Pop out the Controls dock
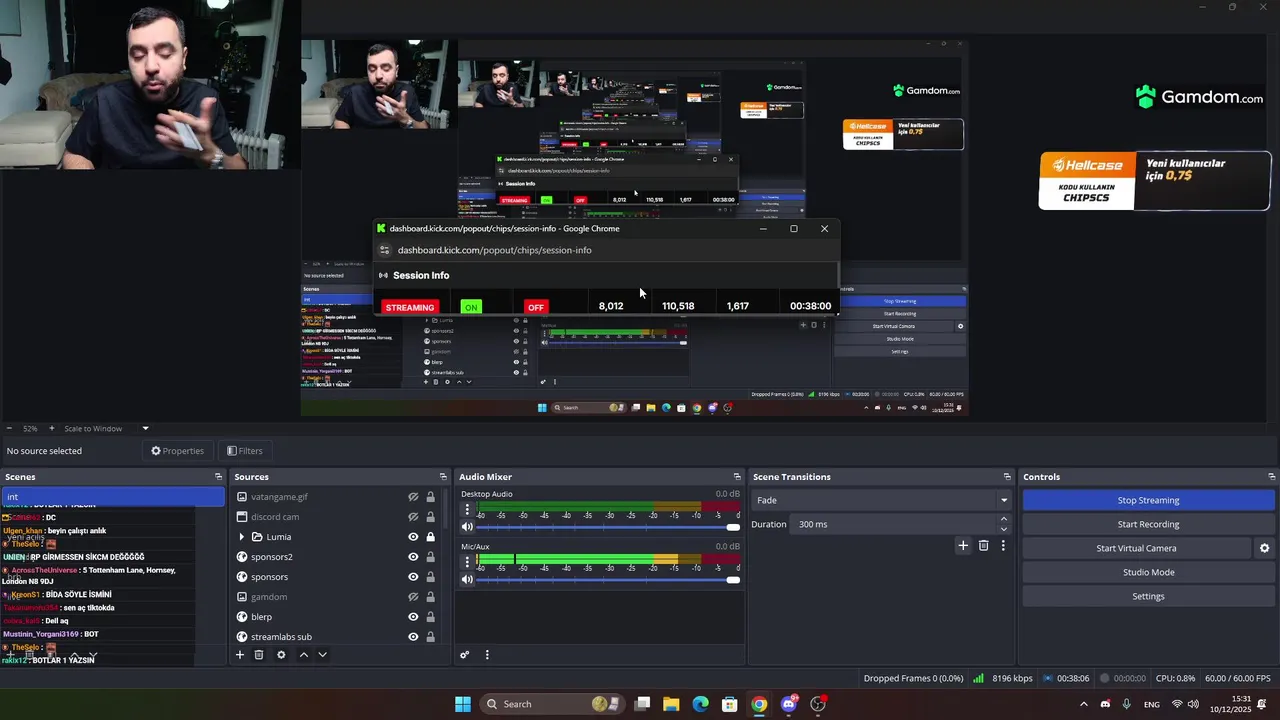 coord(1271,477)
